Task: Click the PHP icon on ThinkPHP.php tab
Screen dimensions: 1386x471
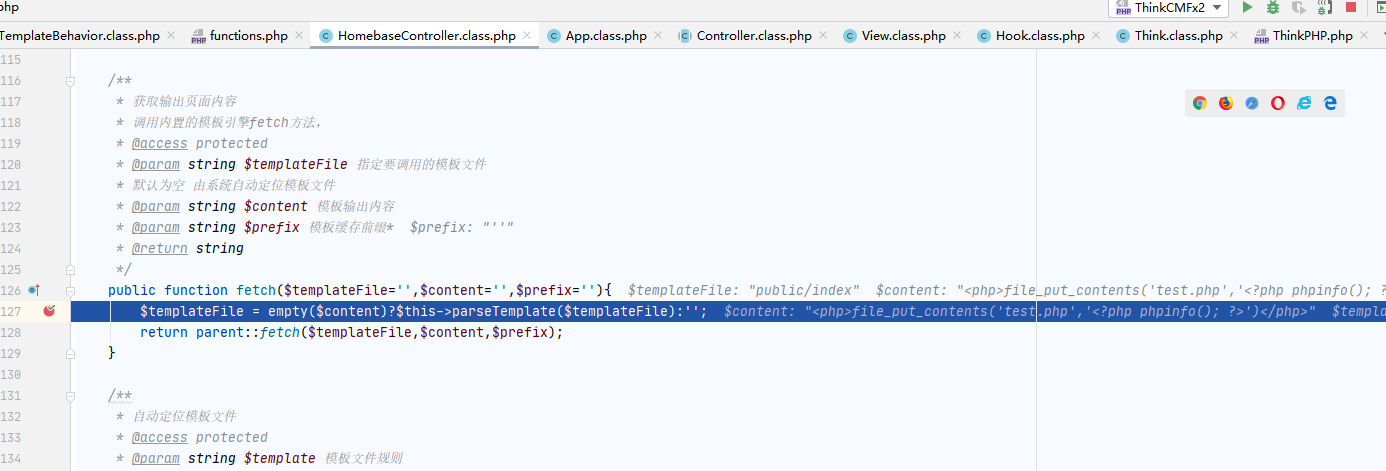Action: click(1261, 36)
